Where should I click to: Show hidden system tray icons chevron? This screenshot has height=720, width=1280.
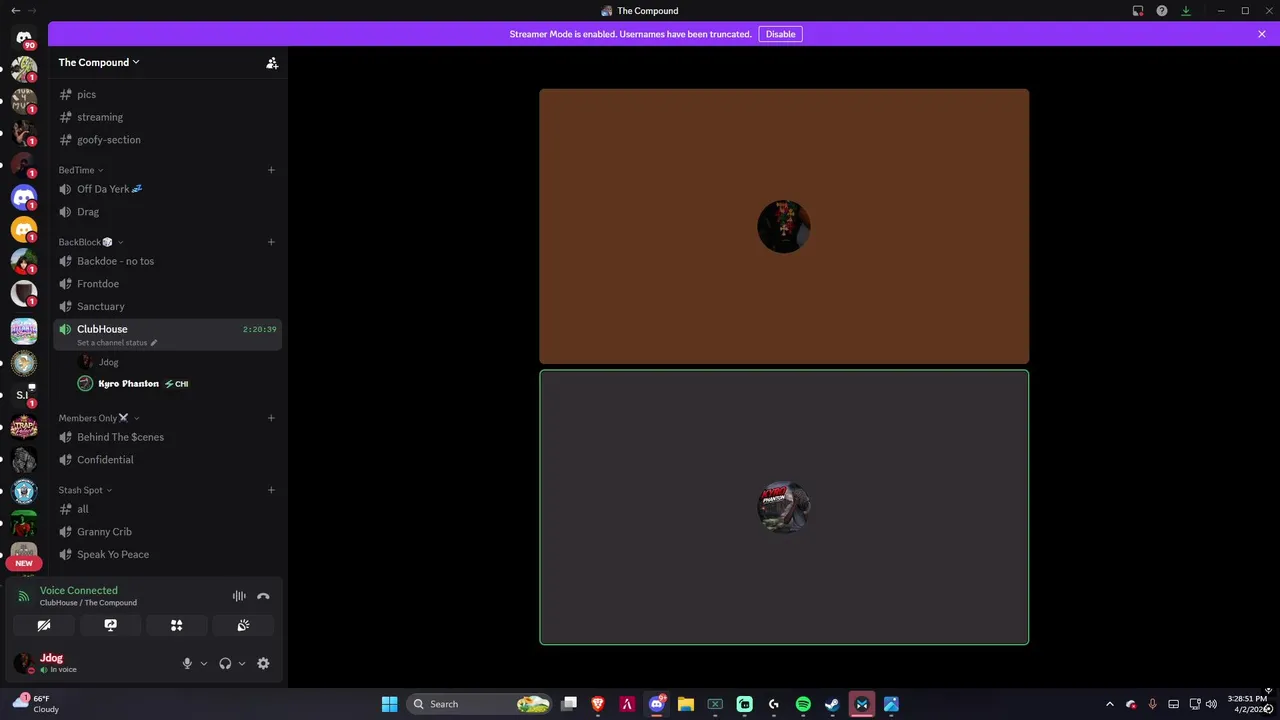[x=1109, y=704]
